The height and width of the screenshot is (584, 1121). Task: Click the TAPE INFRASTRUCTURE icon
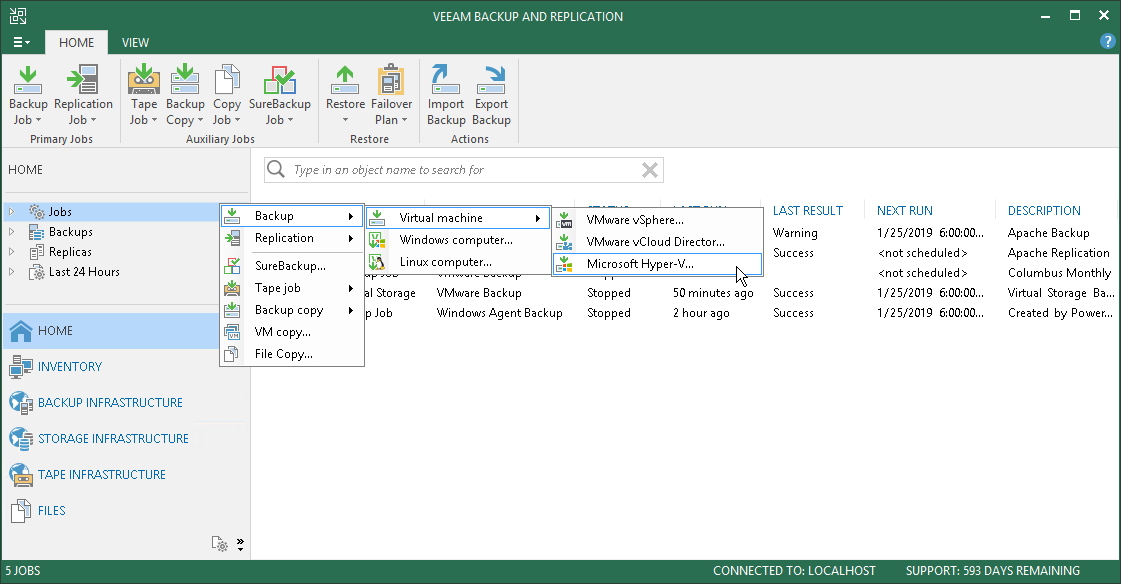21,475
